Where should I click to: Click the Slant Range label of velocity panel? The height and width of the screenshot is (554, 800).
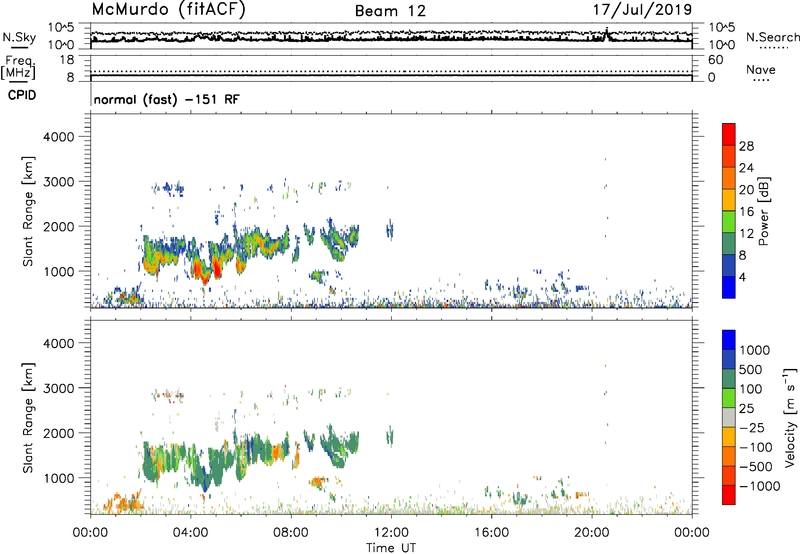click(x=28, y=418)
